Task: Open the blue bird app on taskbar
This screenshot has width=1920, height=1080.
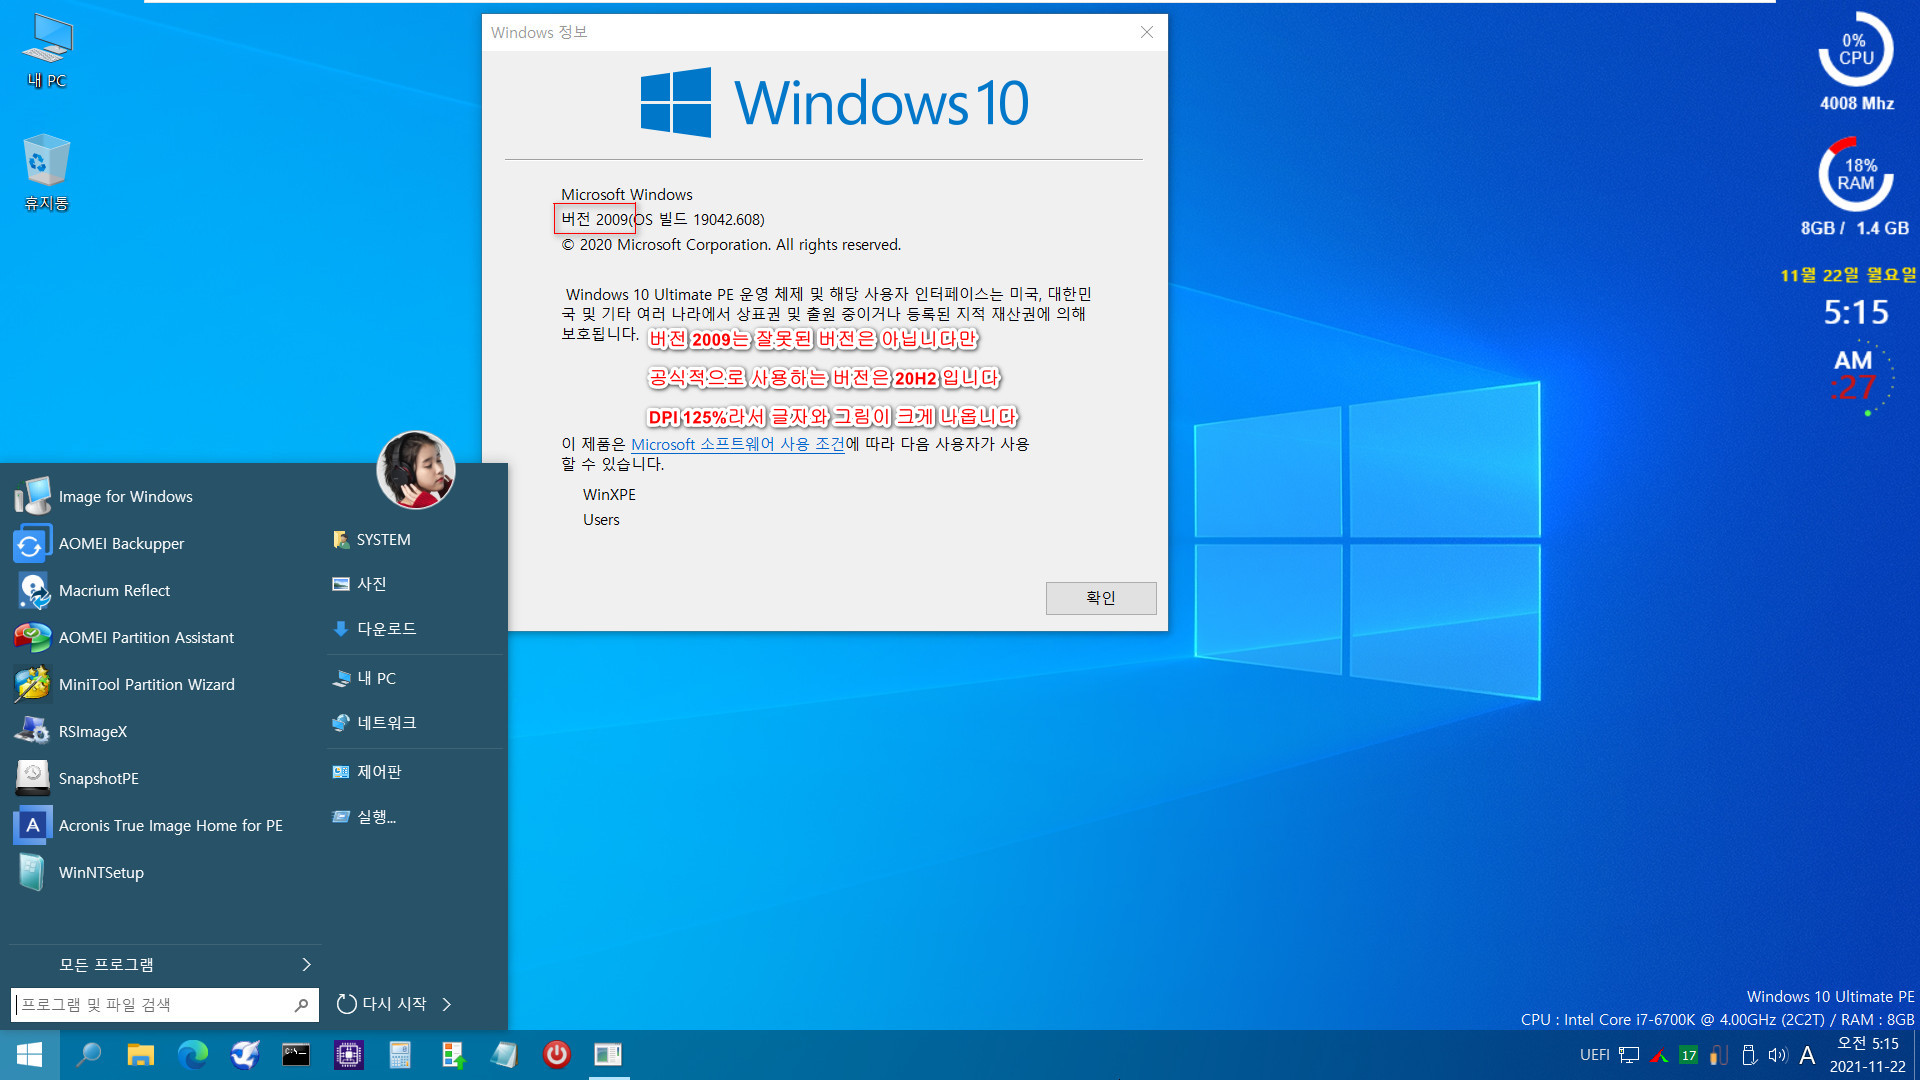Action: pos(245,1055)
